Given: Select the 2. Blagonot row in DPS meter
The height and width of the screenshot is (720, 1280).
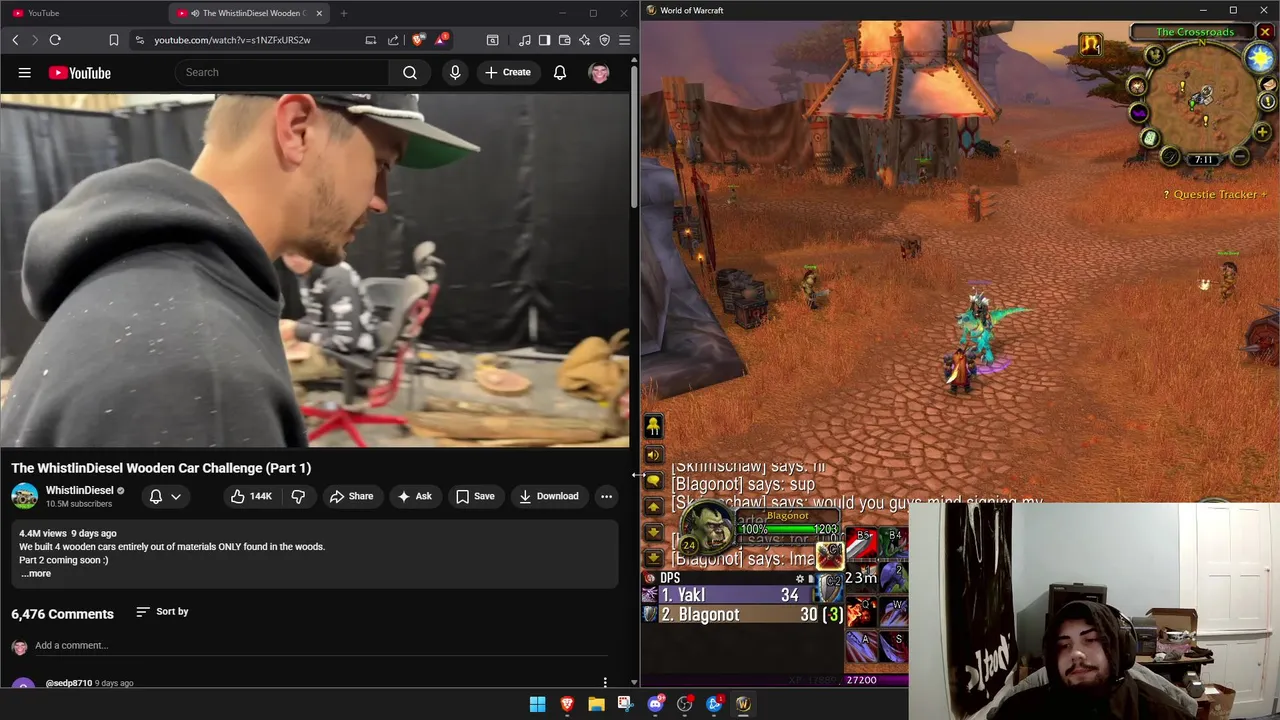Looking at the screenshot, I should tap(743, 614).
